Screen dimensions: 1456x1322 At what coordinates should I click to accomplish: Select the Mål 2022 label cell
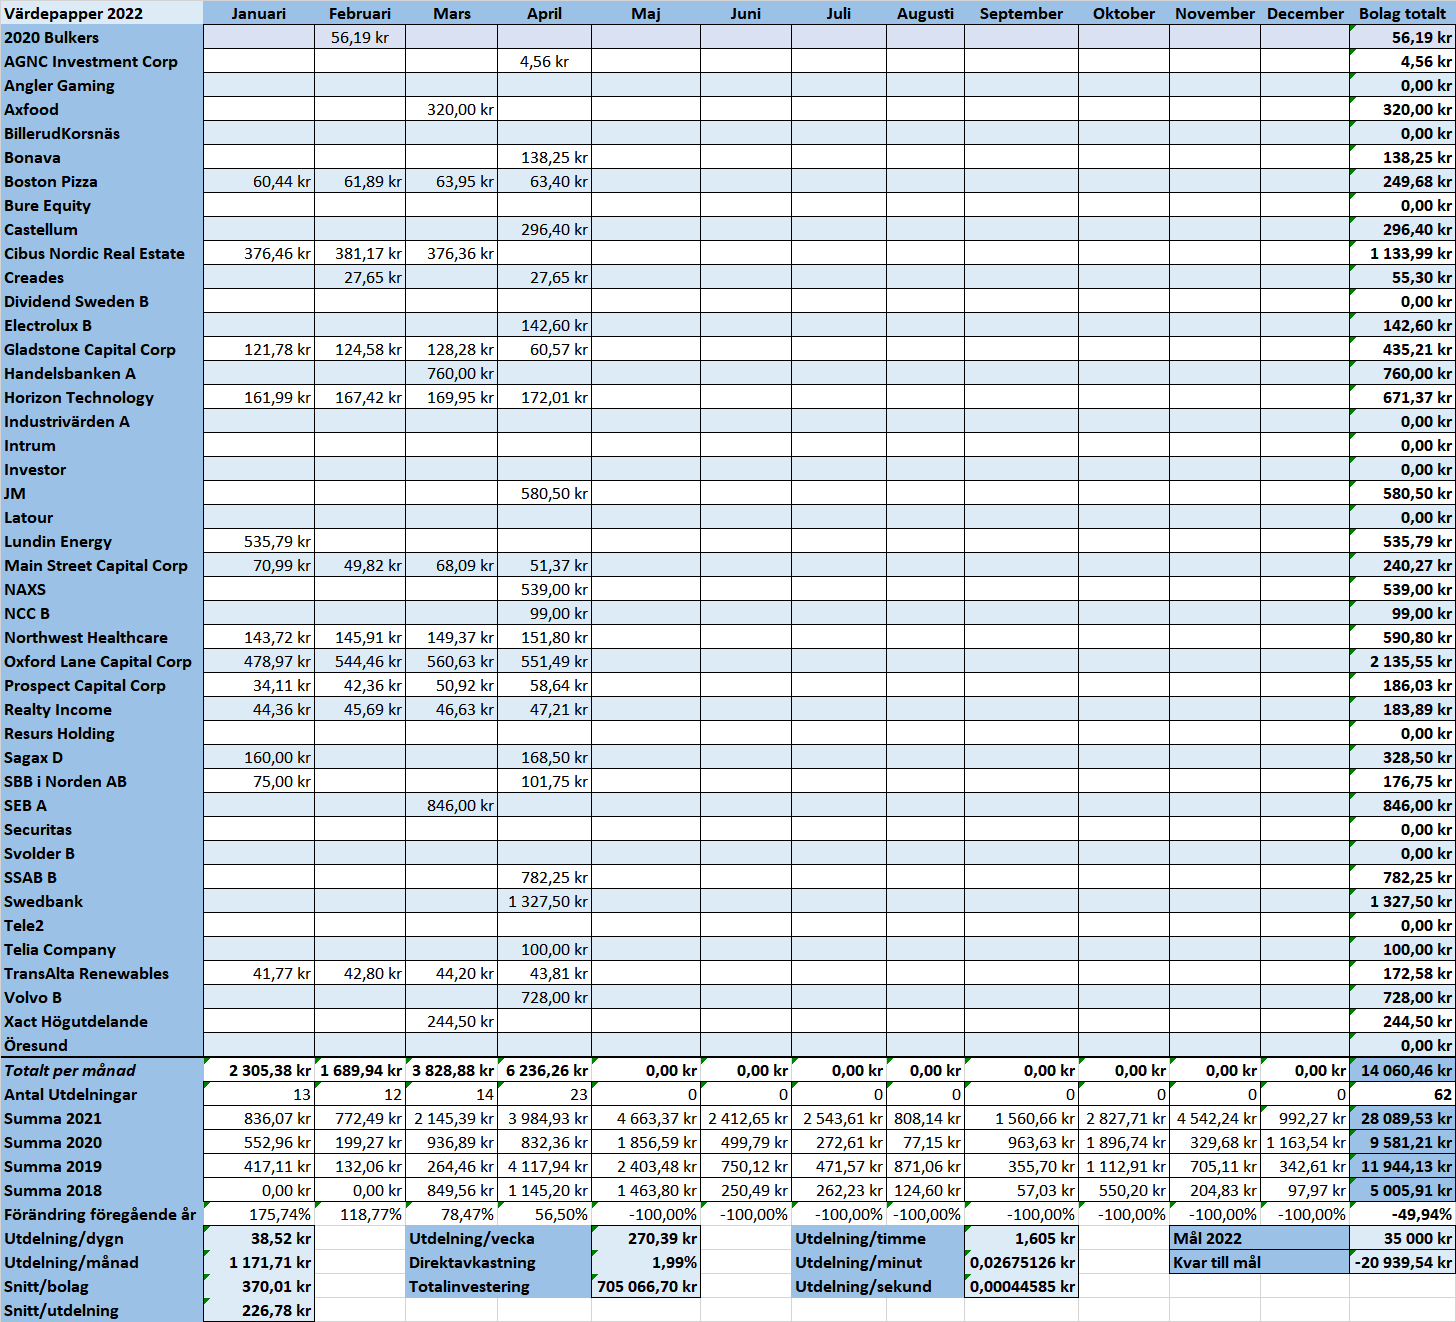(1260, 1238)
